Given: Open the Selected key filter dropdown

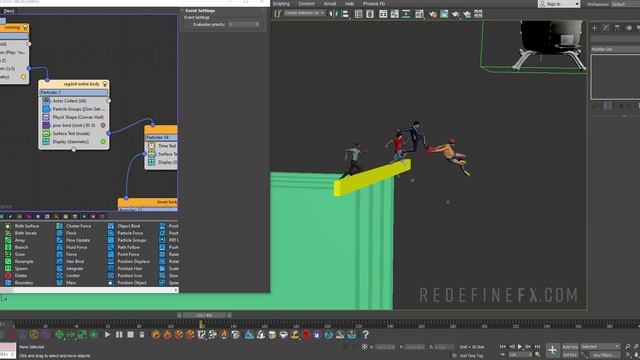Looking at the screenshot, I should [x=600, y=347].
